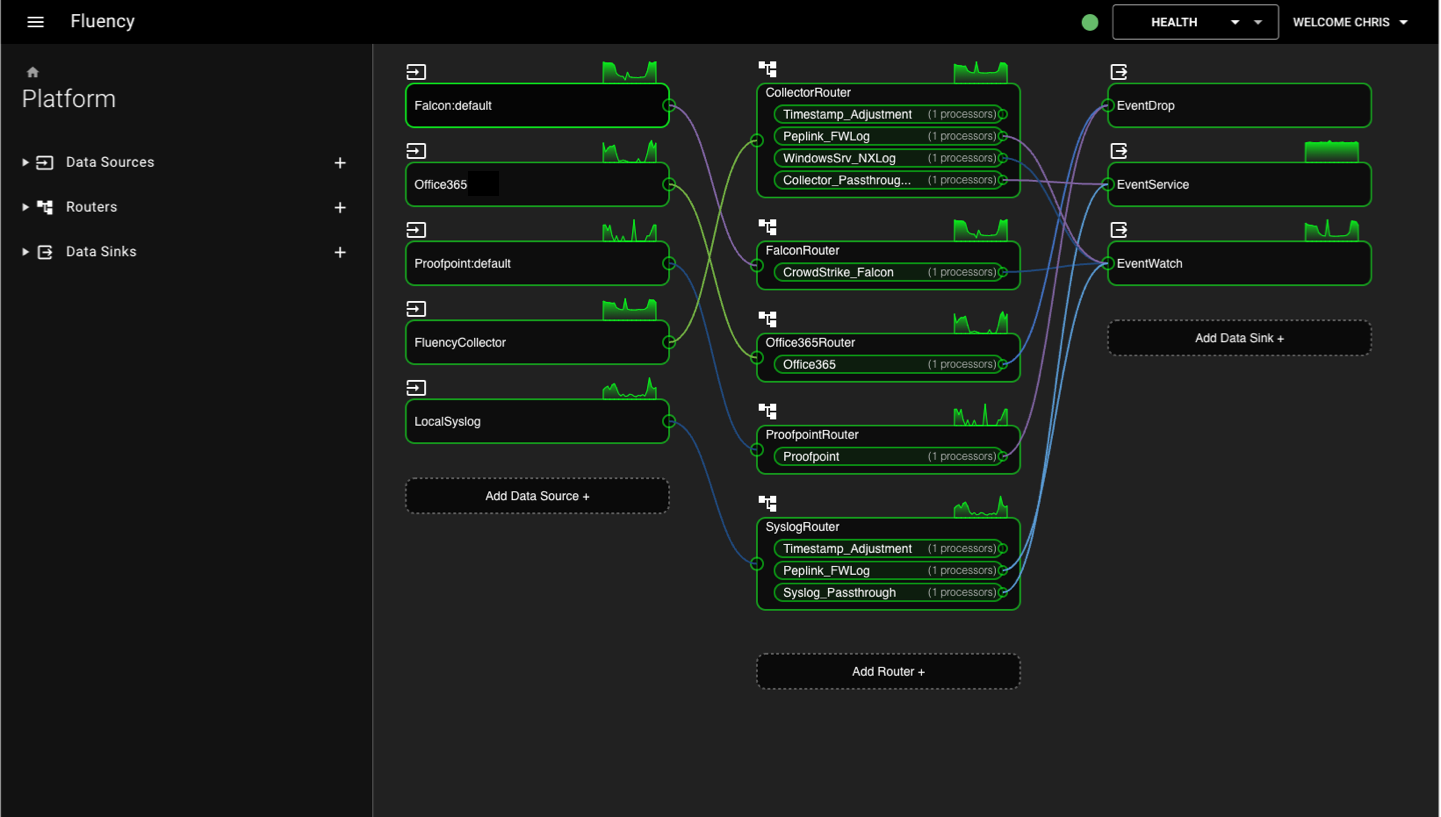Open Peplink_FWLog rule in SyslogRouter
Image resolution: width=1441 pixels, height=817 pixels.
point(888,571)
